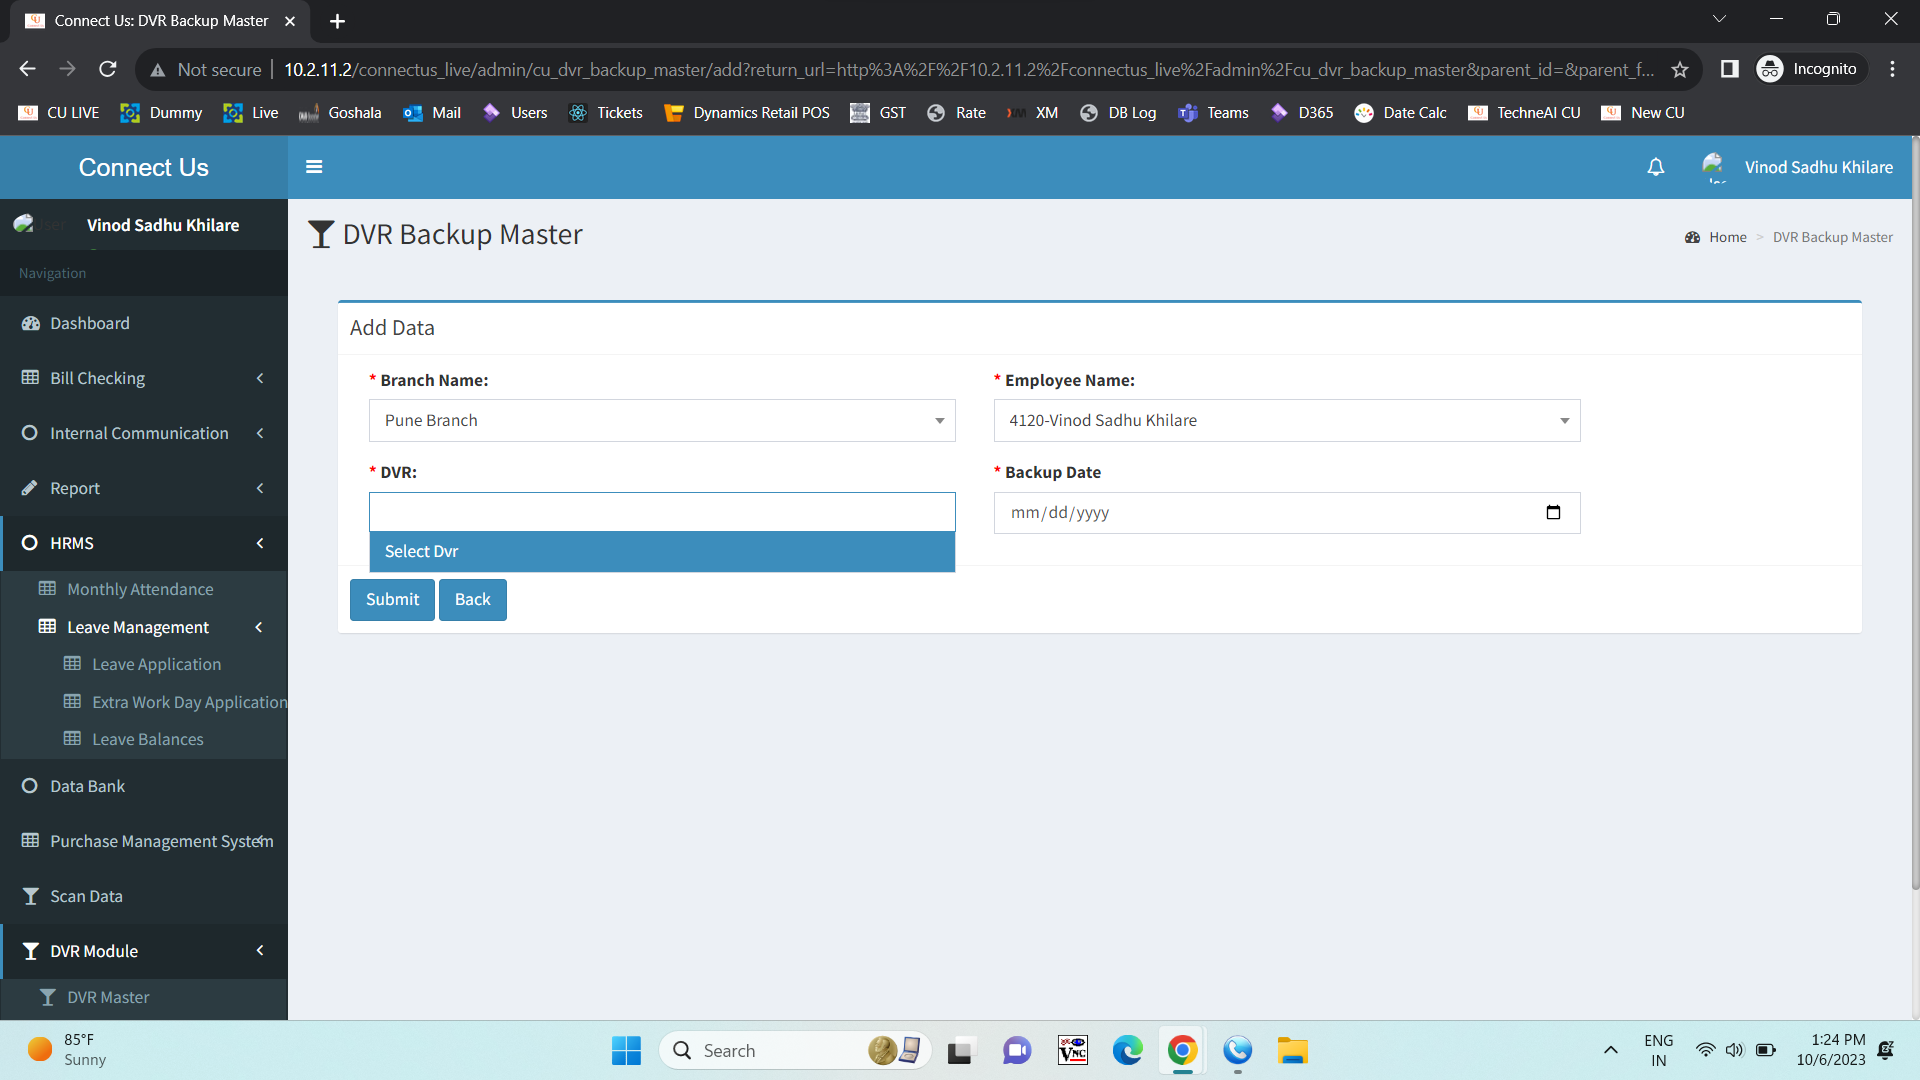The height and width of the screenshot is (1080, 1920).
Task: Click the browser address bar URL
Action: 968,70
